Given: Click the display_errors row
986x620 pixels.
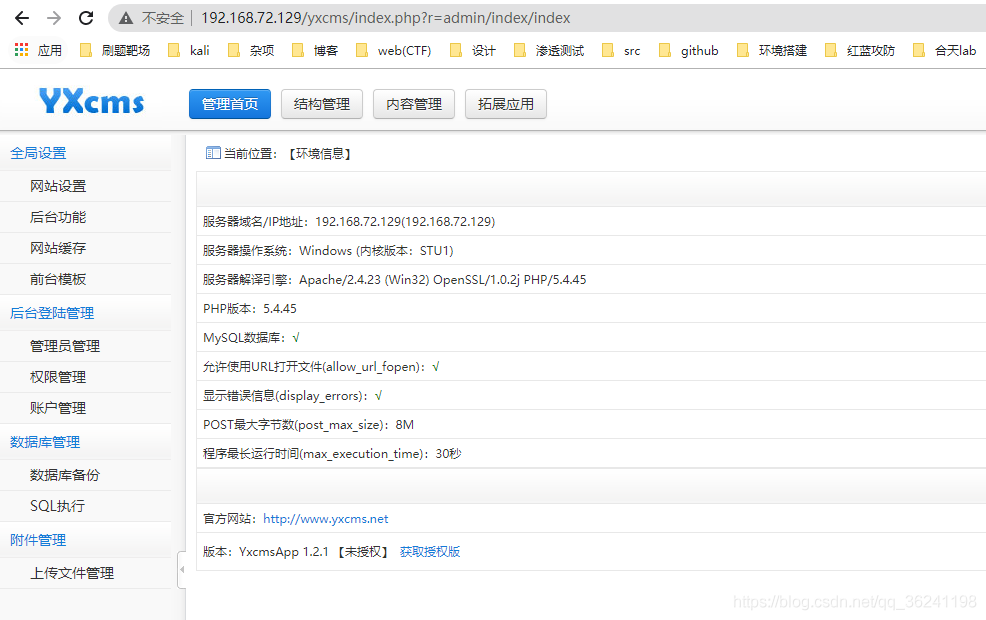Looking at the screenshot, I should click(x=591, y=396).
